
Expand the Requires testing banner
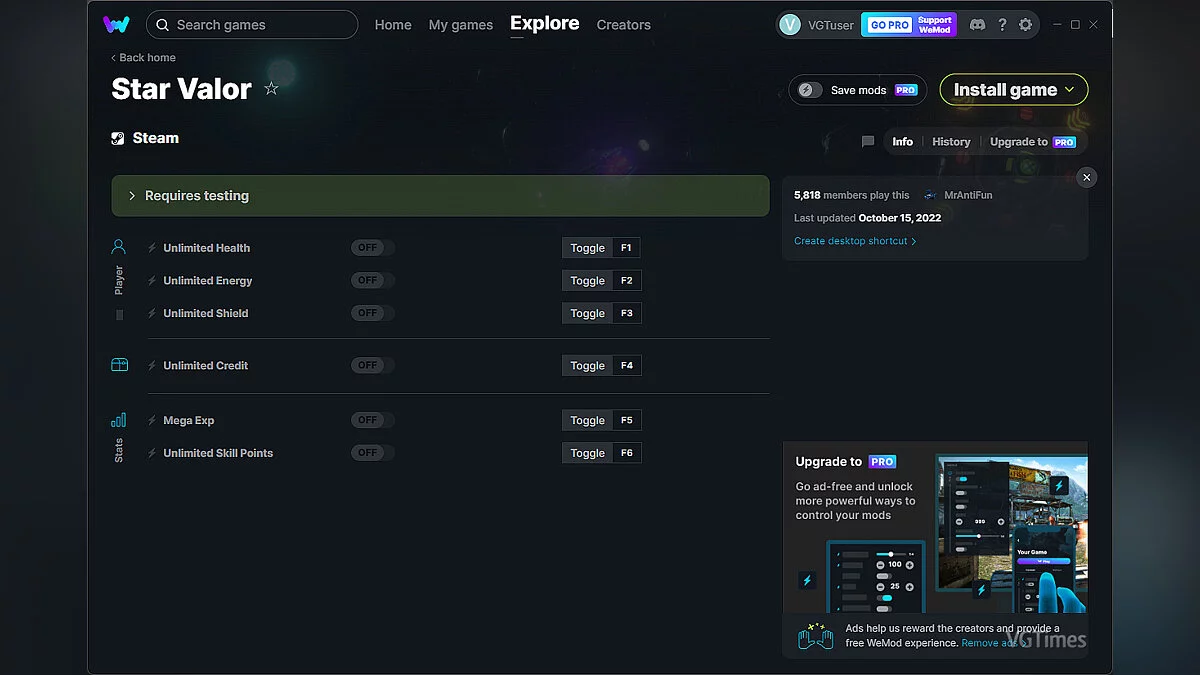pos(440,196)
